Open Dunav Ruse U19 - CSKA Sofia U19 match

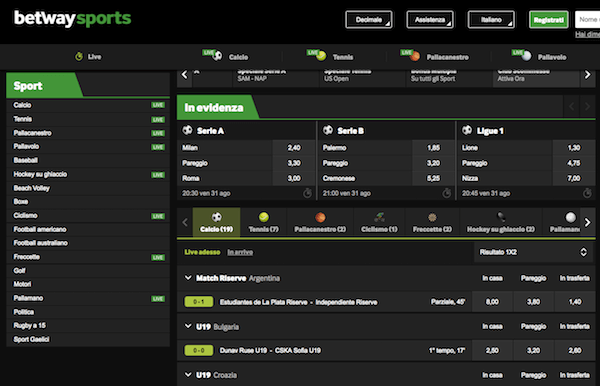point(270,350)
